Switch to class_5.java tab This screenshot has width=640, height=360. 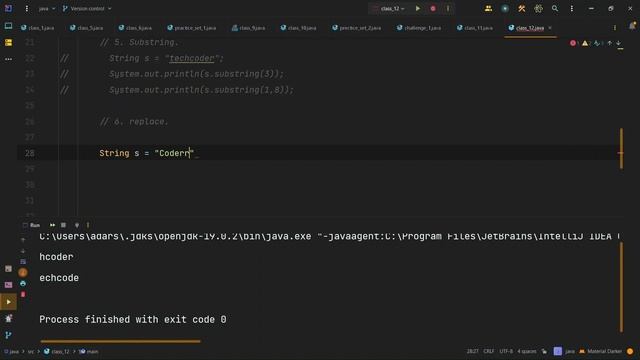[87, 28]
